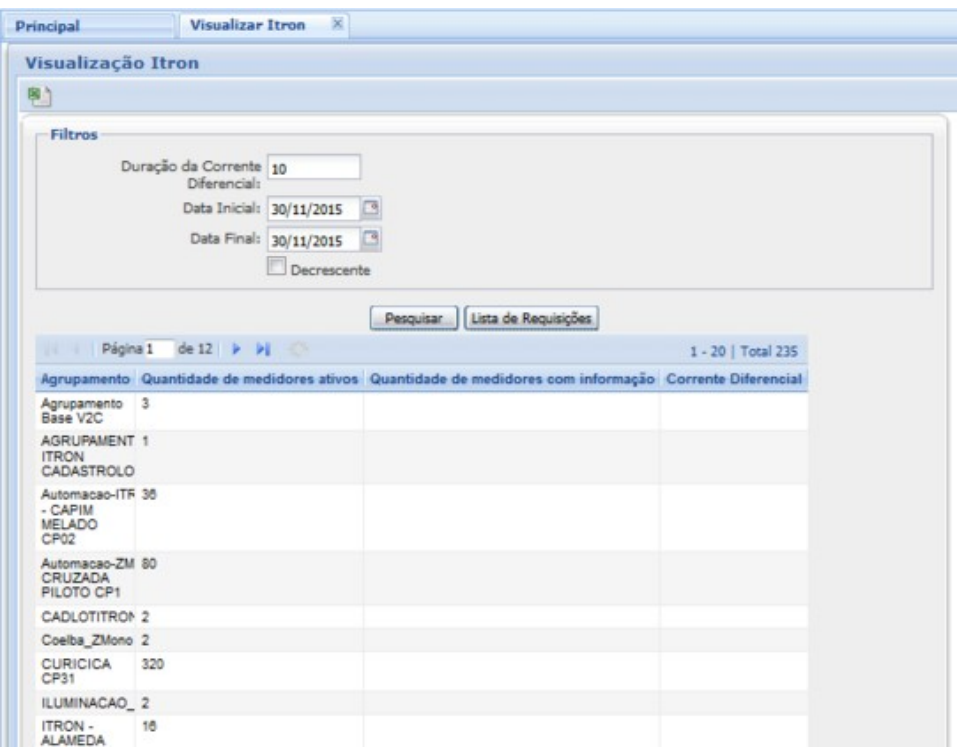957x754 pixels.
Task: Open the Data Final calendar picker
Action: click(372, 239)
